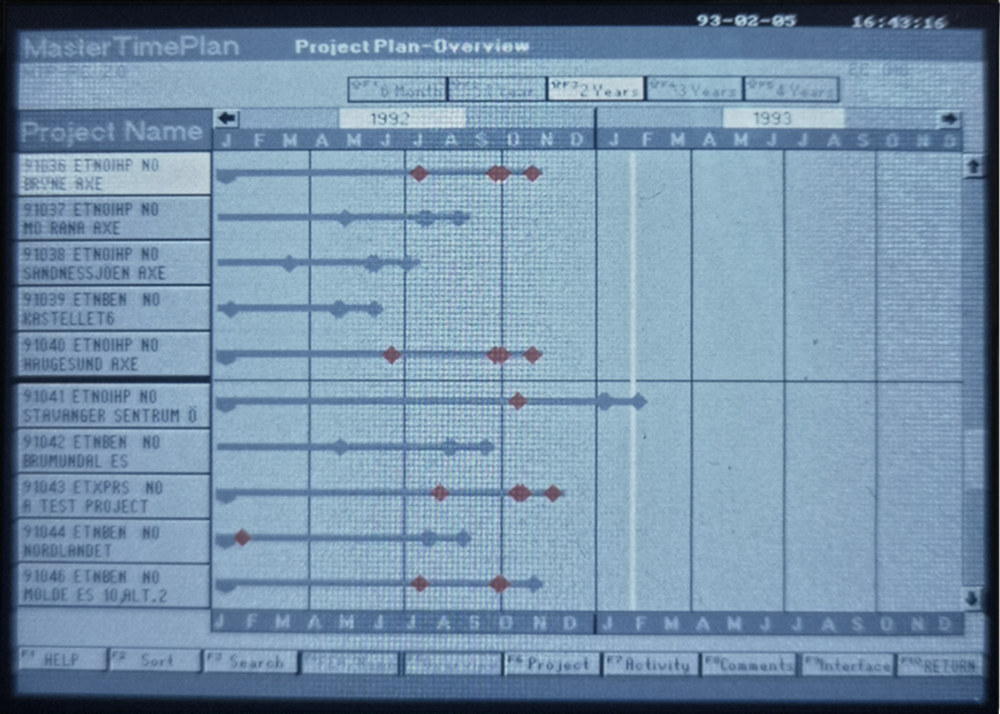Click the November red milestone in the A TEST PROJECT row

553,493
